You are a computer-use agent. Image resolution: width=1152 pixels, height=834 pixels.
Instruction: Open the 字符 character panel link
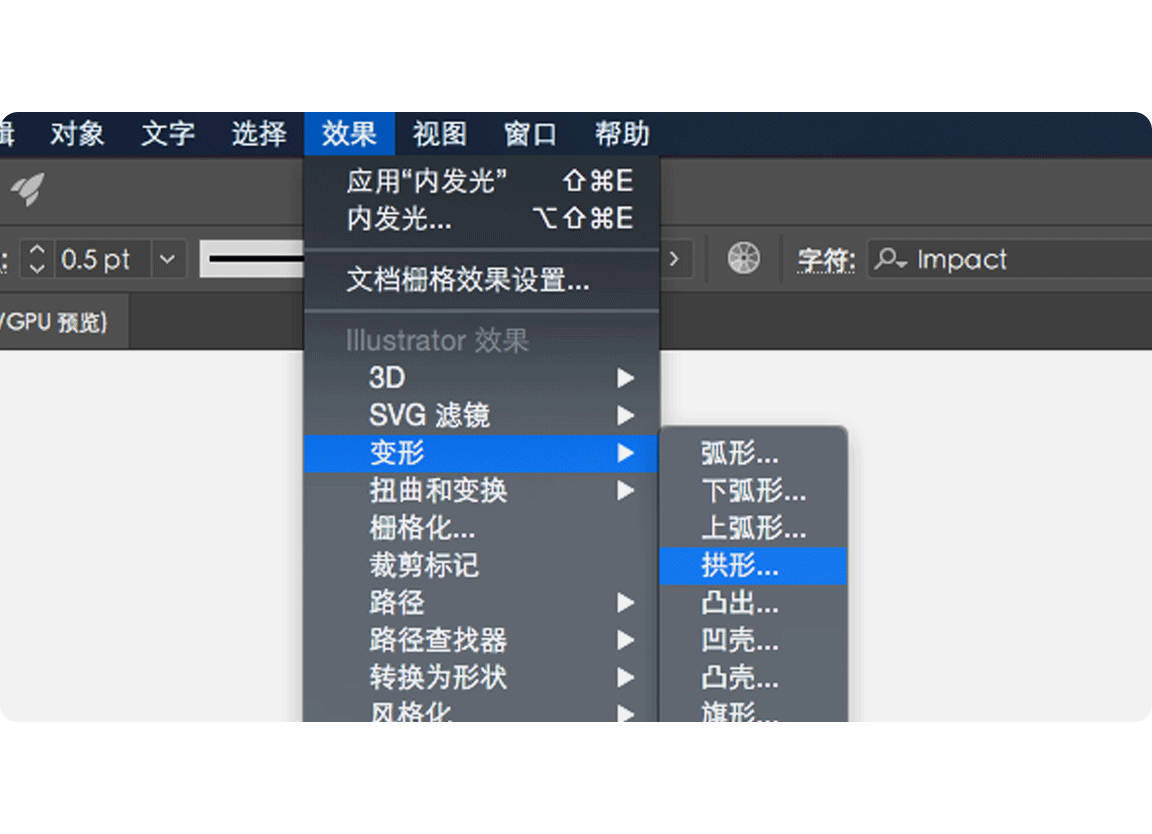coord(827,259)
